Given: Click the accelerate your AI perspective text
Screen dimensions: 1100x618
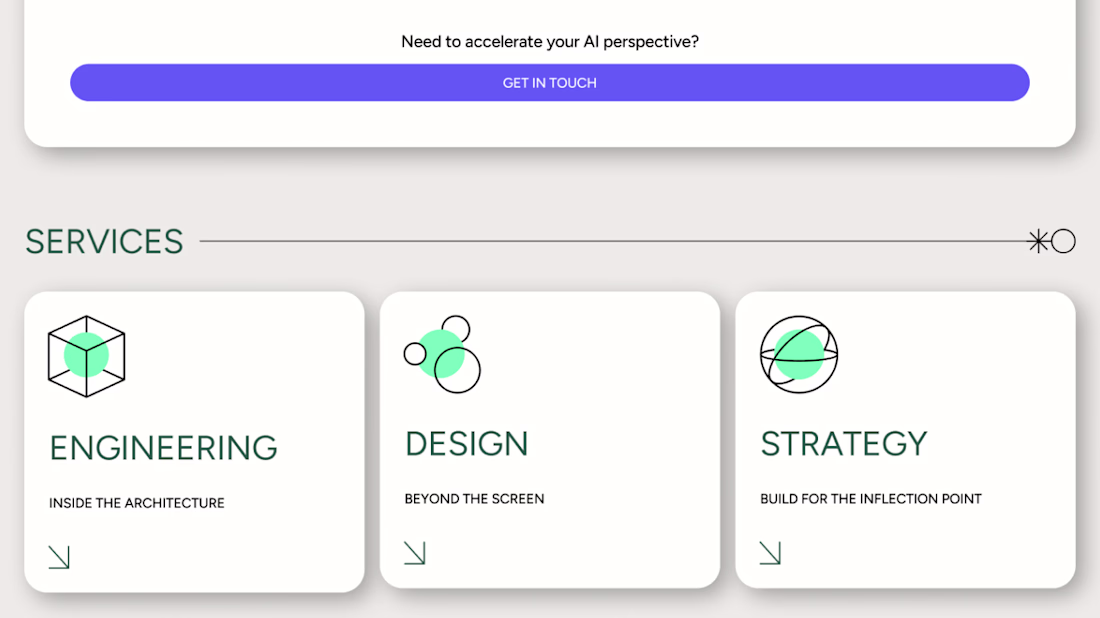Looking at the screenshot, I should (550, 41).
